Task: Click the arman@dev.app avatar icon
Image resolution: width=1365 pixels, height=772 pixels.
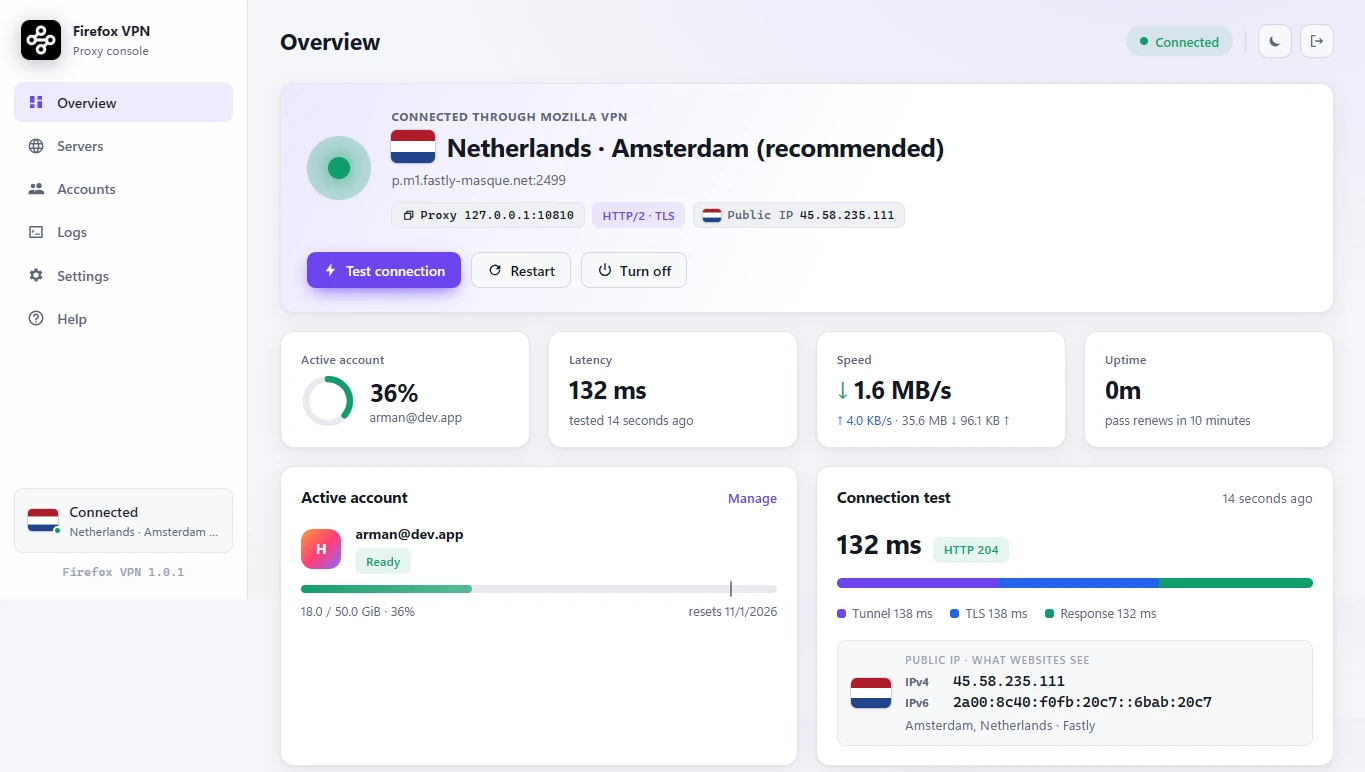Action: [x=321, y=549]
